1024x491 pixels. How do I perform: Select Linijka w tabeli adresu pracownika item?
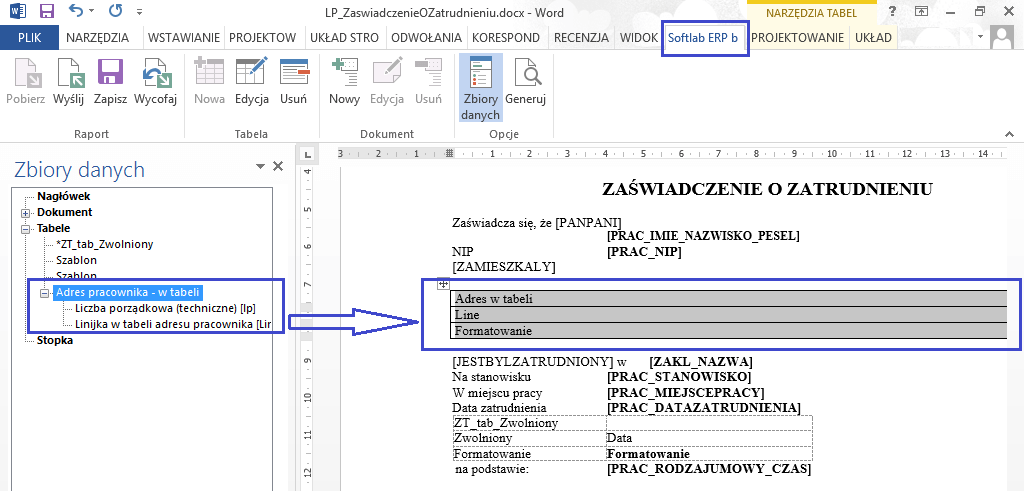point(172,325)
